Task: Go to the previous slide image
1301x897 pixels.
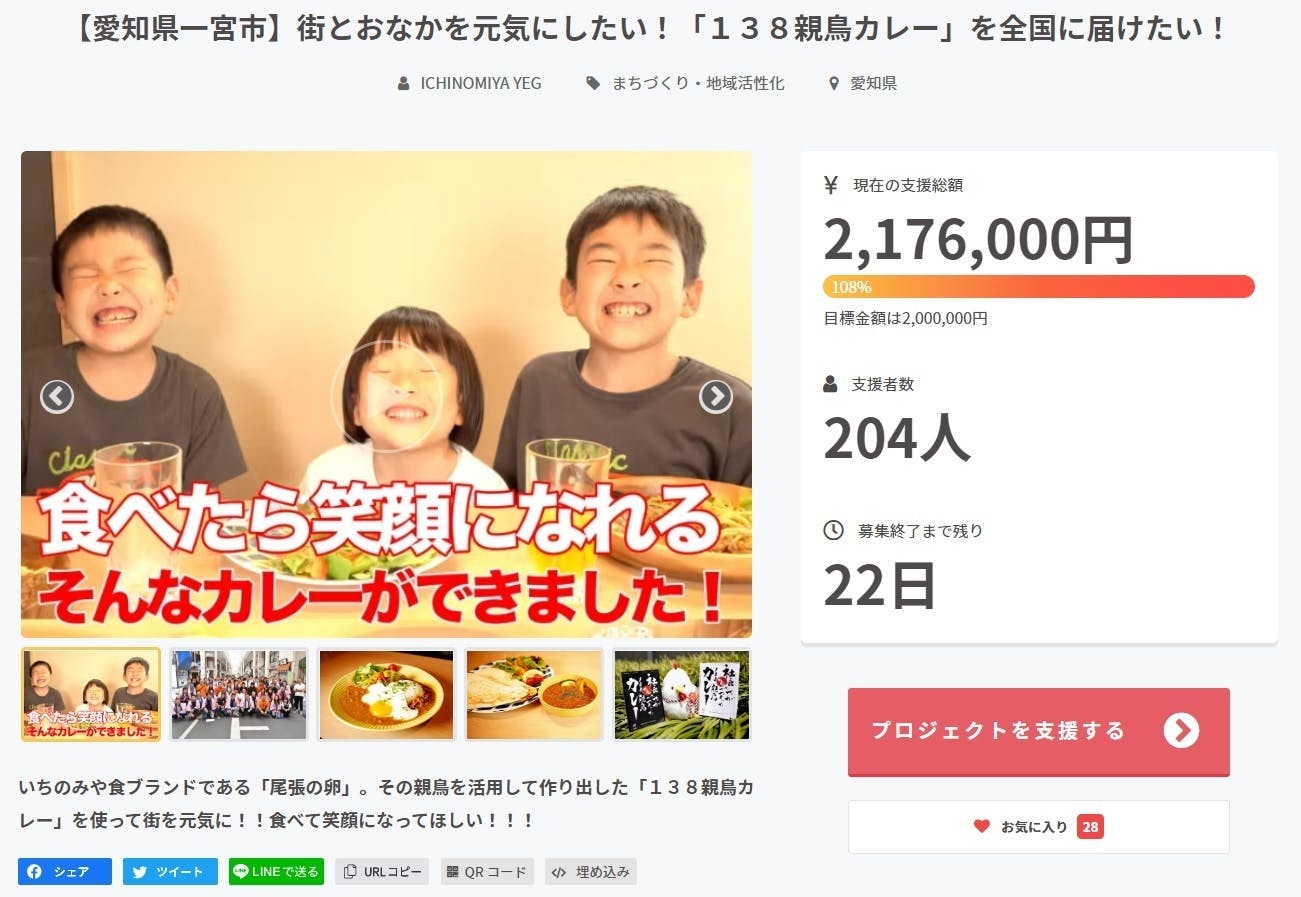Action: coord(57,397)
